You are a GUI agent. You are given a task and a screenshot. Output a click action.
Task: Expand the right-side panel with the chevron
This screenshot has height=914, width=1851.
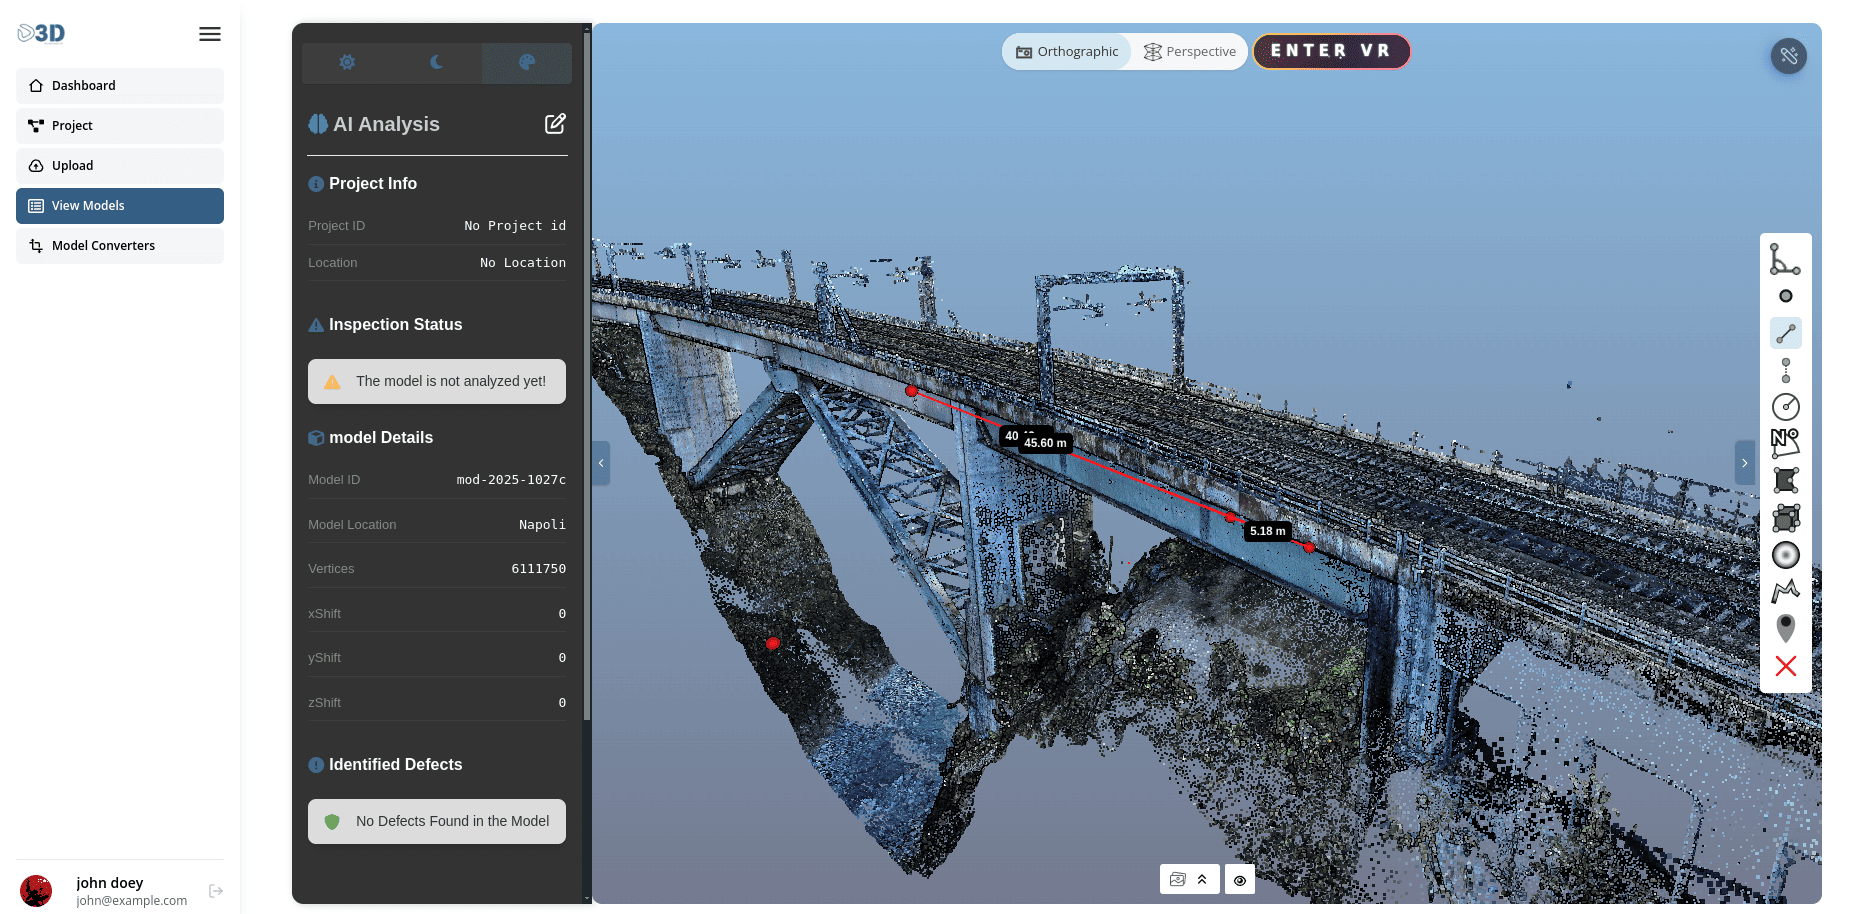[1744, 462]
